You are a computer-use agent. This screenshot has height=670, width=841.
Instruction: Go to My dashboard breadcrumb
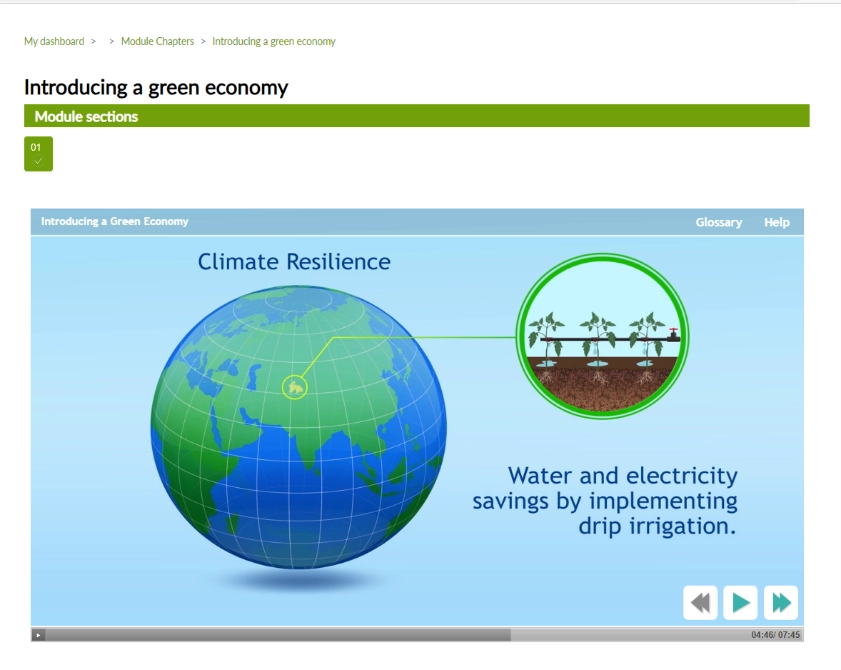point(54,41)
